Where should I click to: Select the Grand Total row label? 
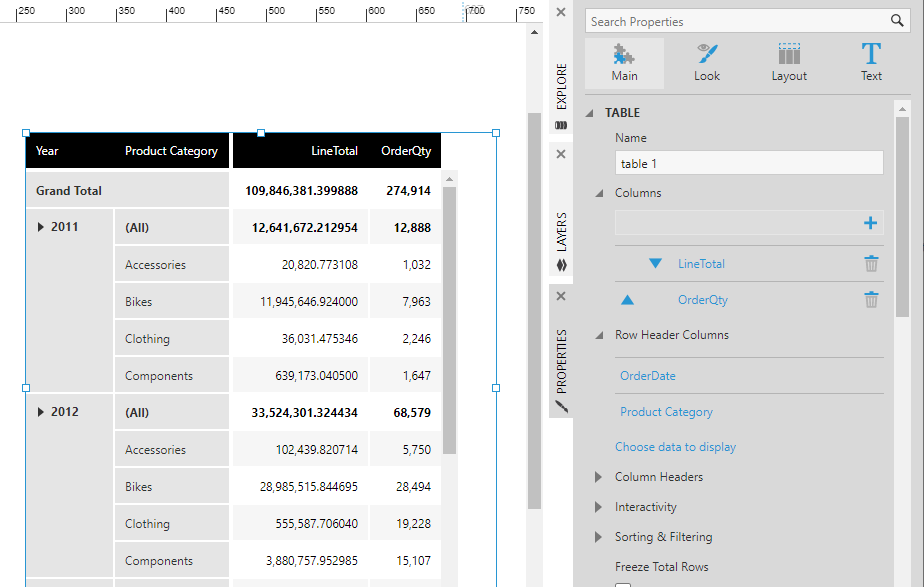point(68,191)
